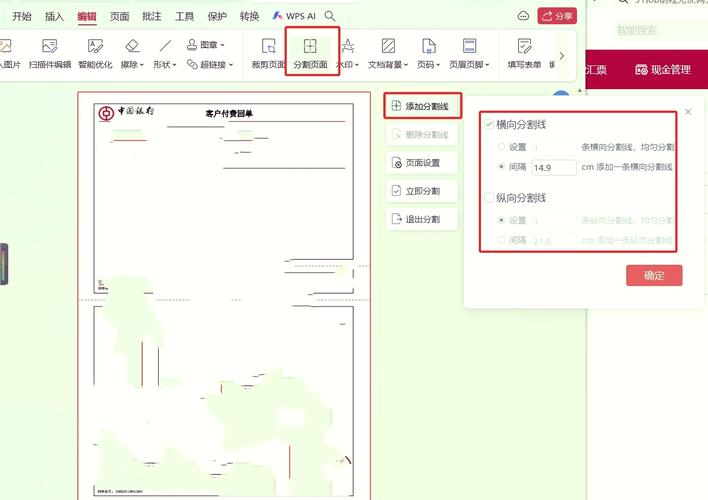Switch to the 开始 tab
The image size is (708, 500).
pos(22,16)
